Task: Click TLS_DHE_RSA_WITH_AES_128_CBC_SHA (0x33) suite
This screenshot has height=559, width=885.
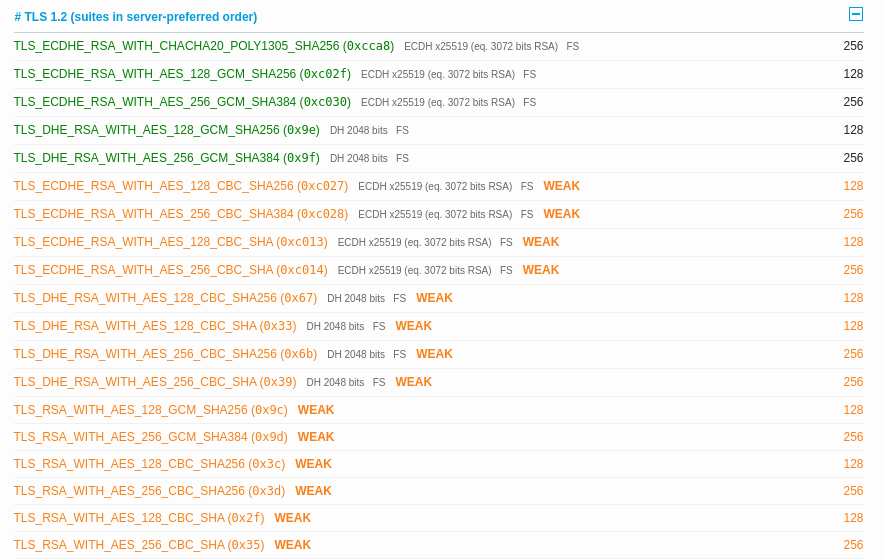Action: [x=154, y=326]
